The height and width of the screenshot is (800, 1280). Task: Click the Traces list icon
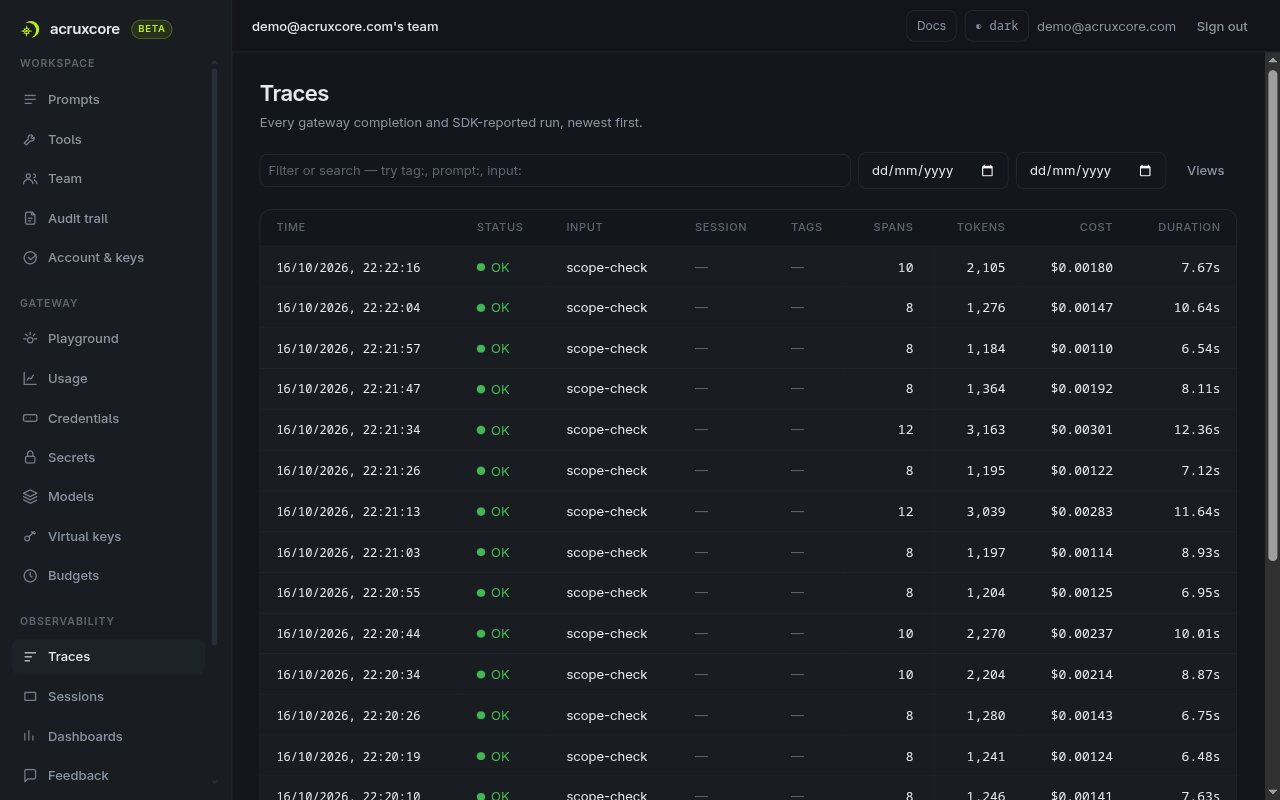[30, 657]
